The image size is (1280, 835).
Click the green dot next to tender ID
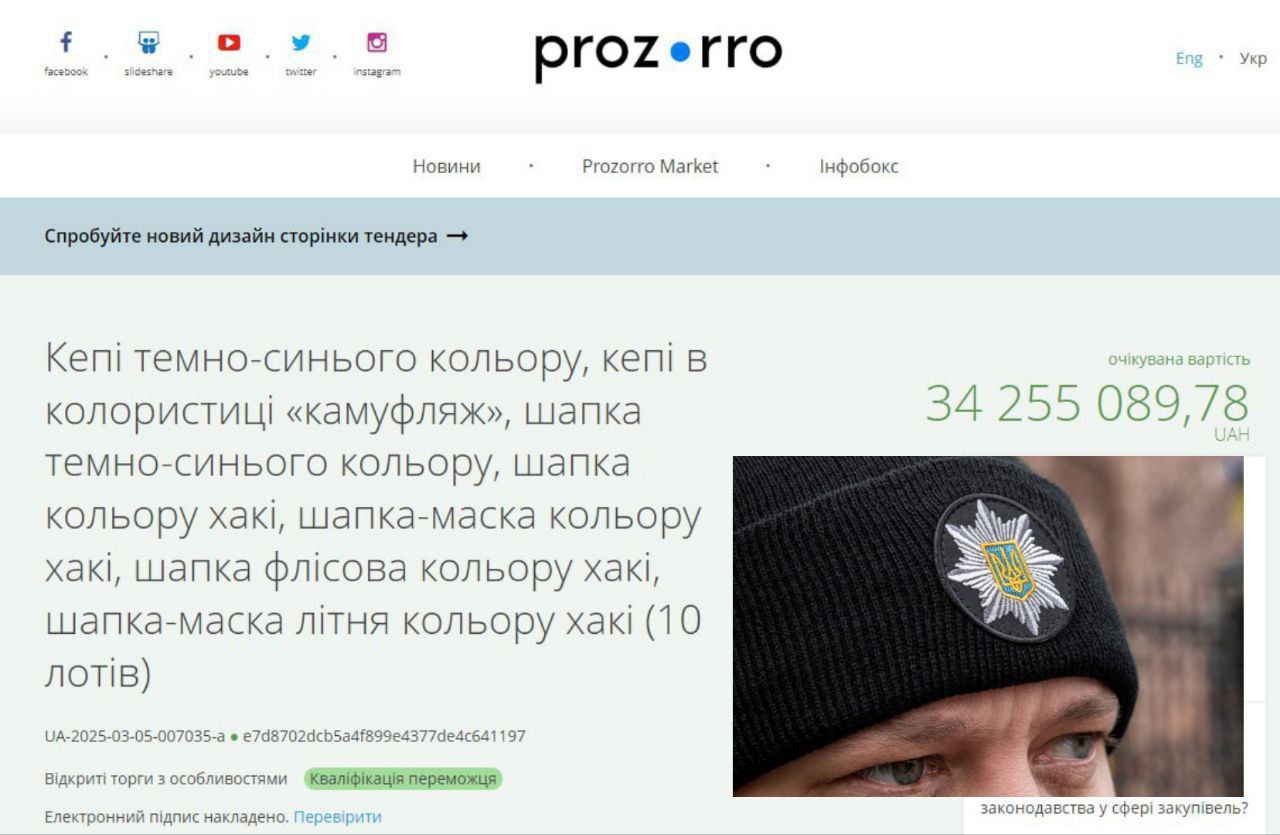pos(234,737)
